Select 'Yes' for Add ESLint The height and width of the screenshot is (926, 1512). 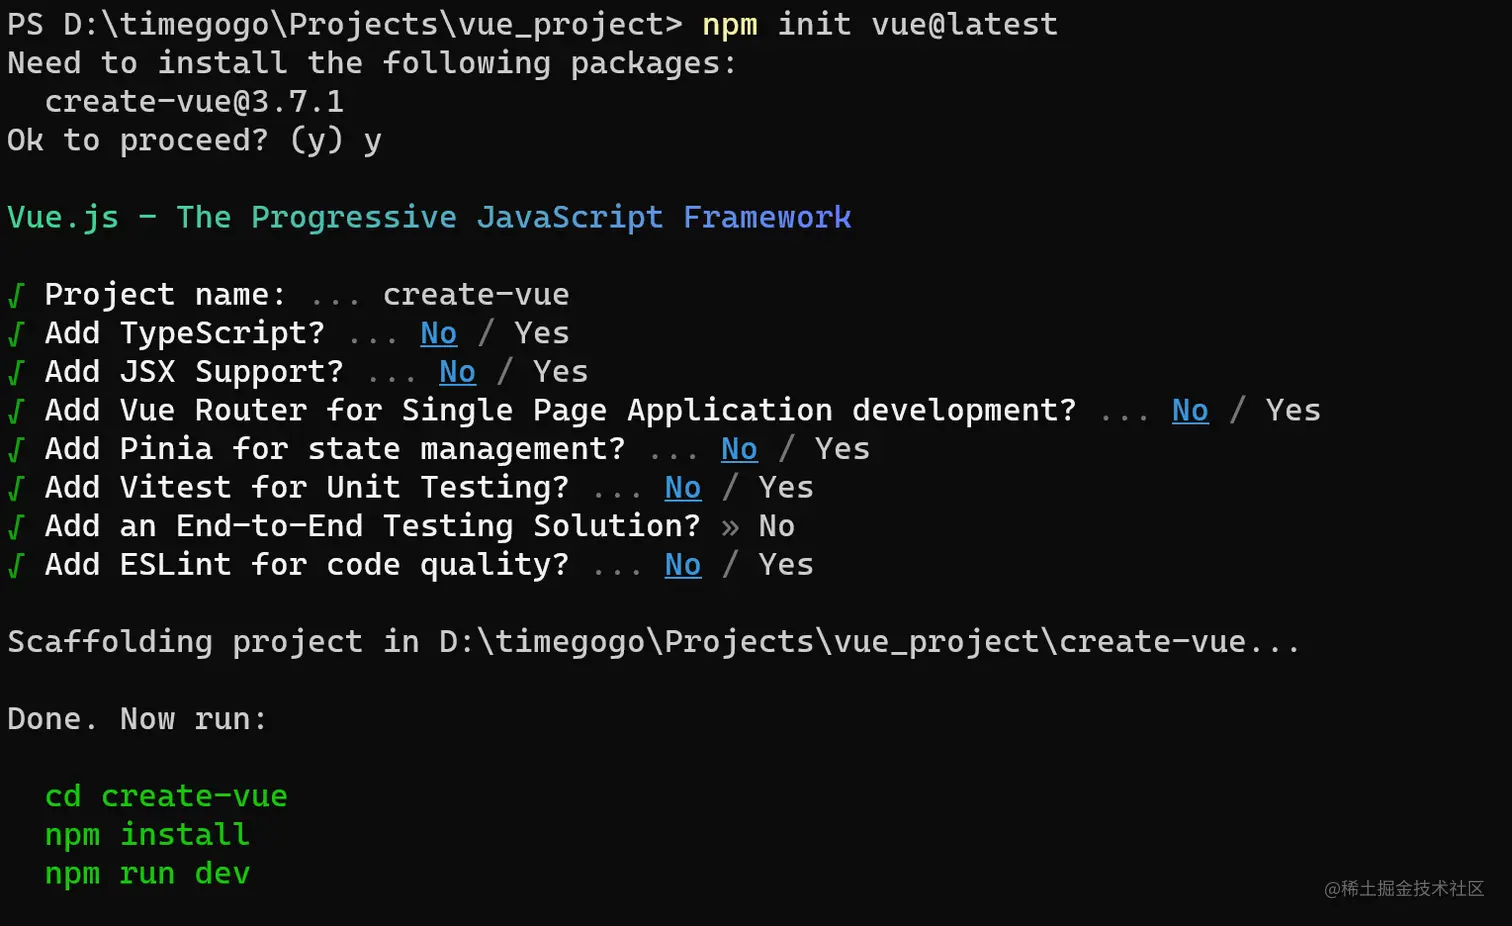[786, 564]
